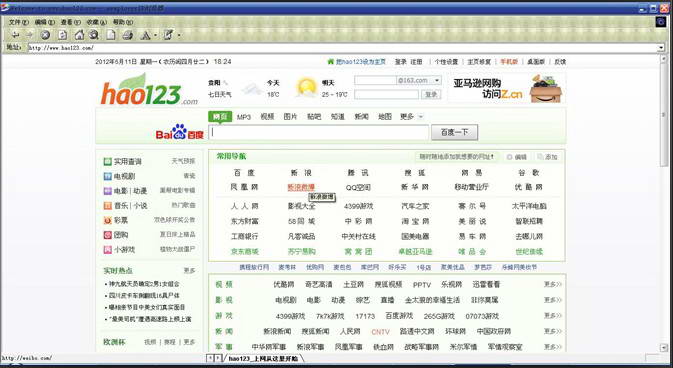Click the 小游戏 sidebar icon
673x368 pixels.
(107, 249)
